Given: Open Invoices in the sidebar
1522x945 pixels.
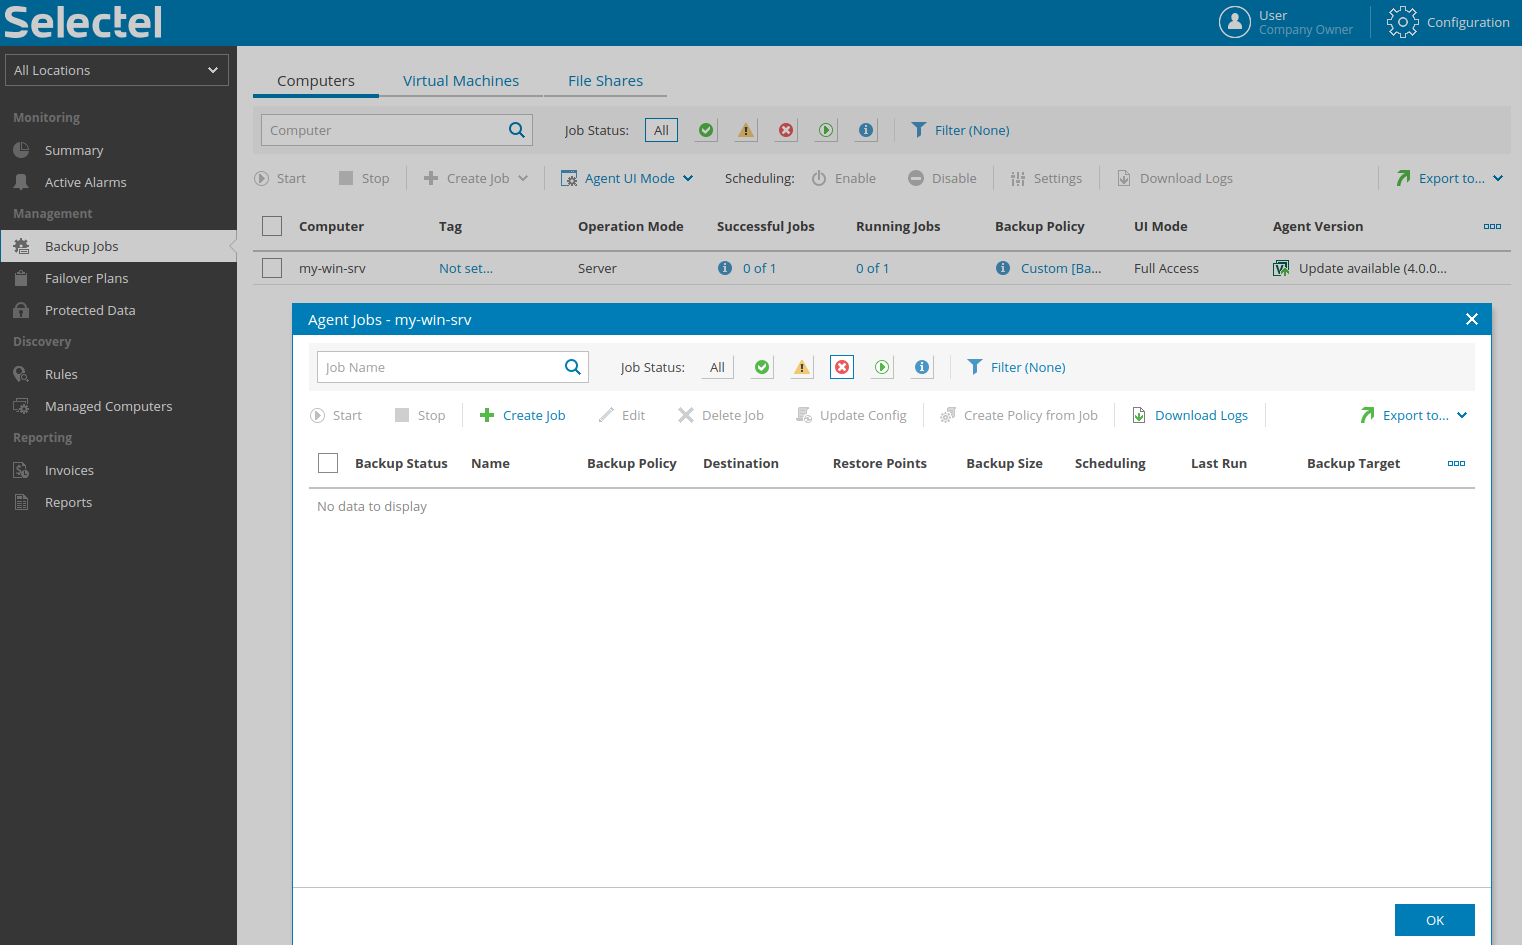Looking at the screenshot, I should 118,470.
